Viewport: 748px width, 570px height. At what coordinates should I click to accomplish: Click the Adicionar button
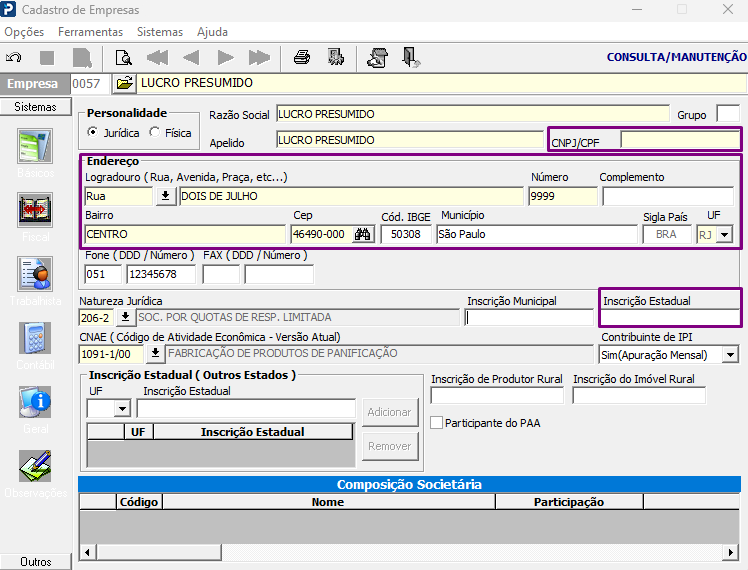tap(389, 412)
